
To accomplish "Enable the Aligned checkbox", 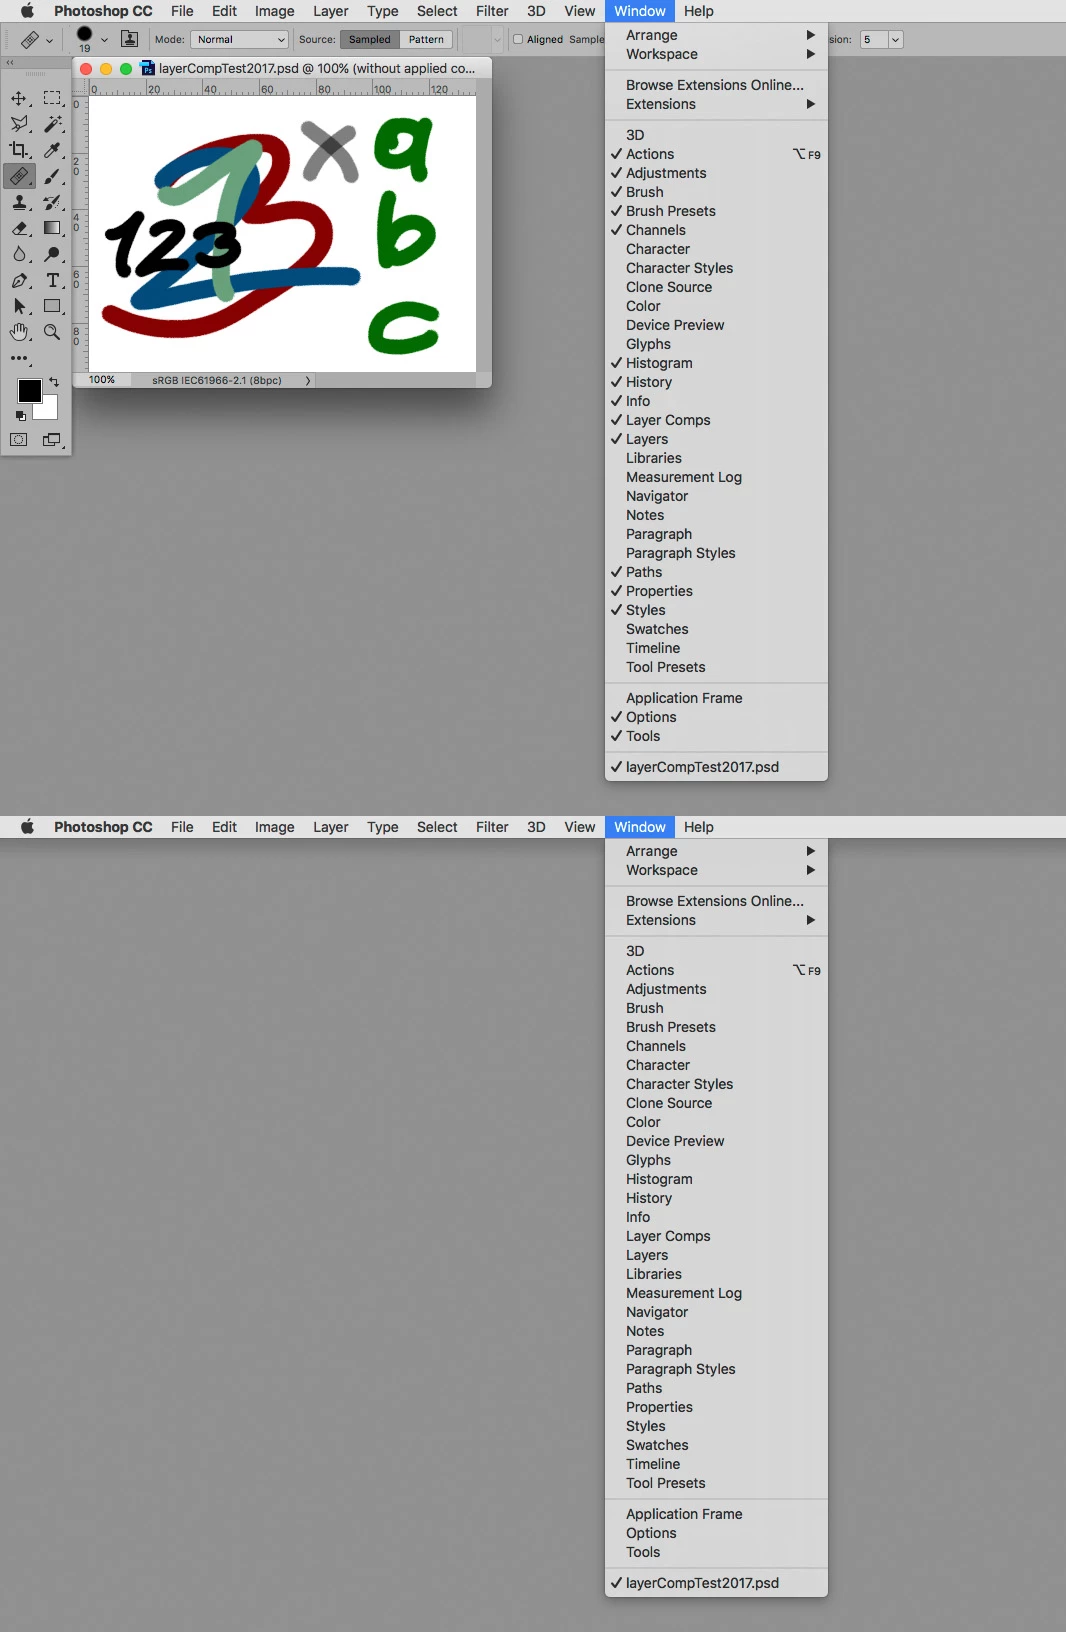I will pyautogui.click(x=518, y=39).
